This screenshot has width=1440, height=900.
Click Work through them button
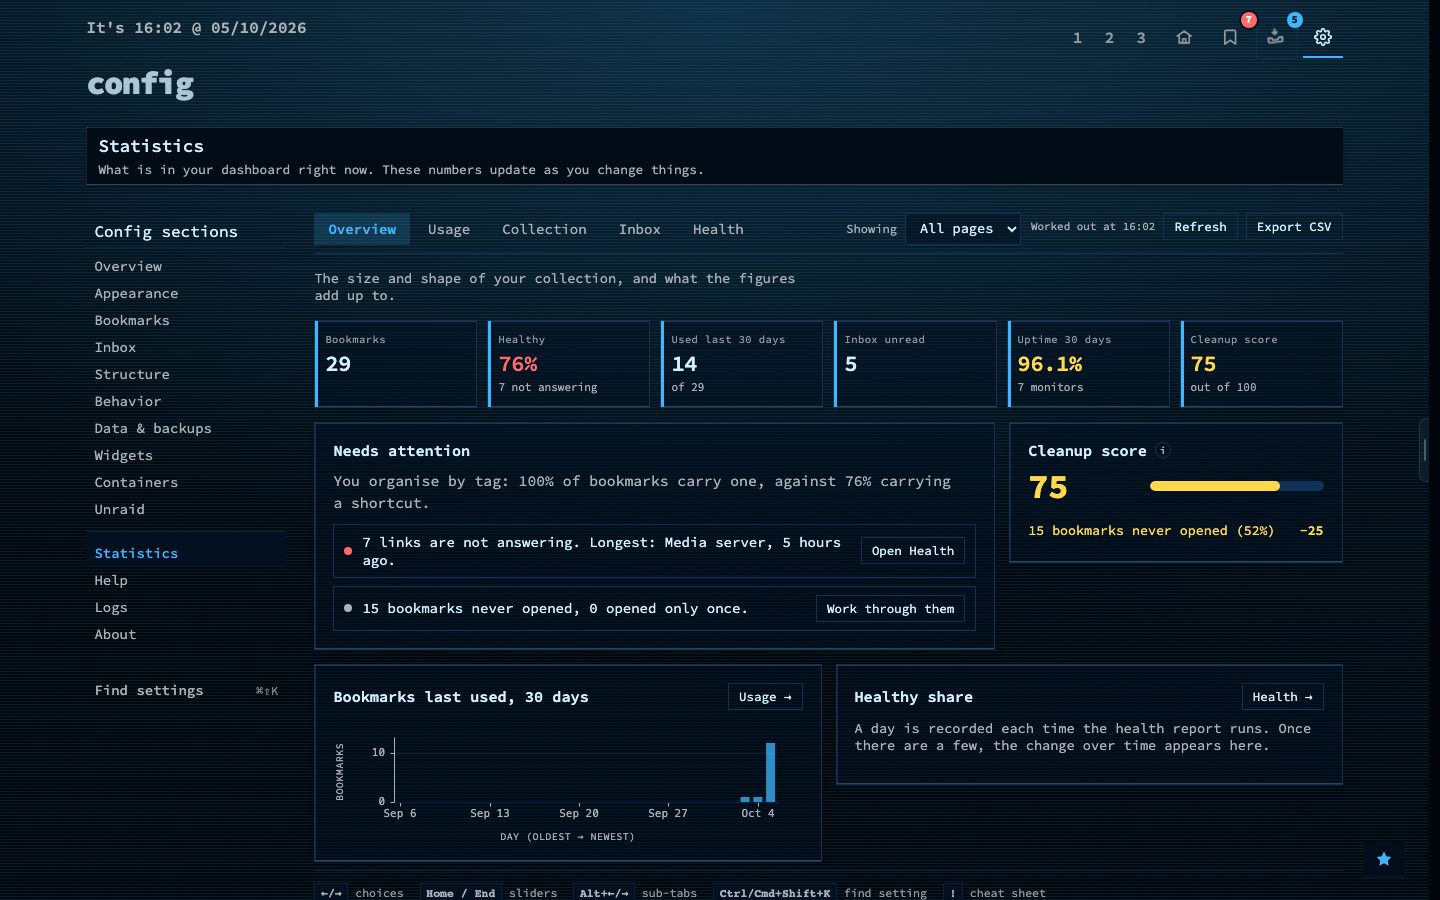(x=890, y=609)
